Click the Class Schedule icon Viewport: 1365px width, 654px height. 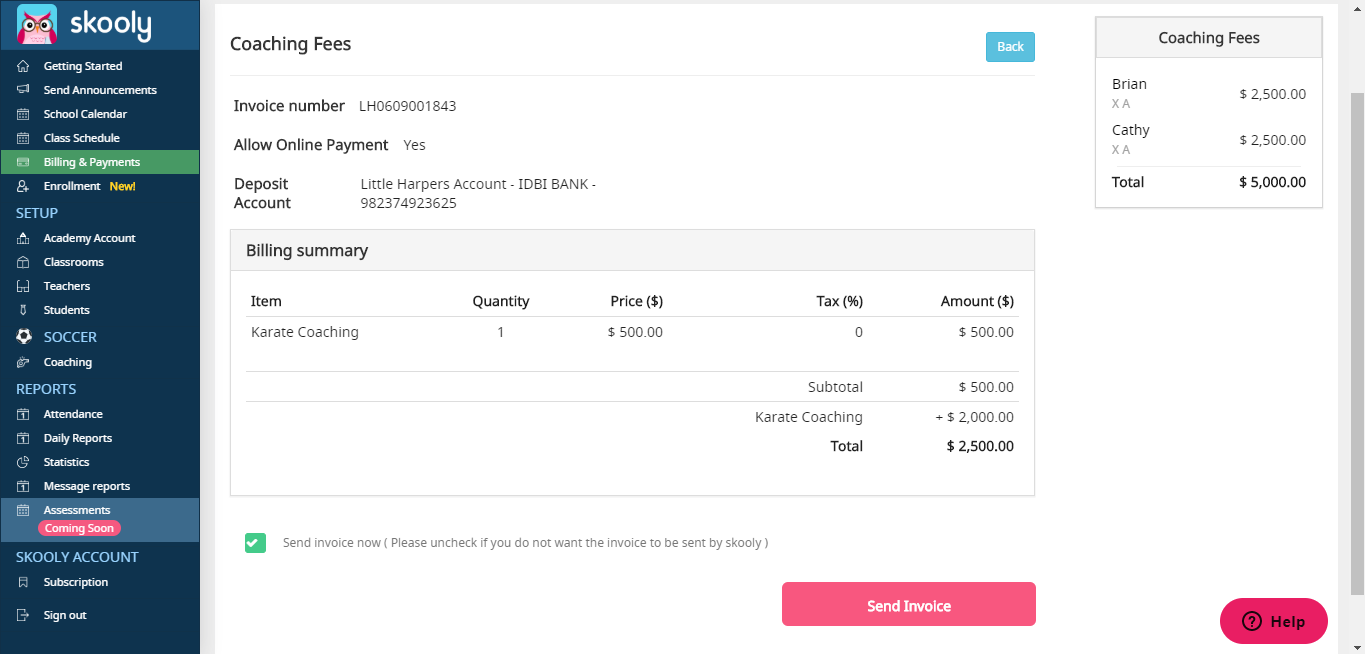pyautogui.click(x=23, y=138)
